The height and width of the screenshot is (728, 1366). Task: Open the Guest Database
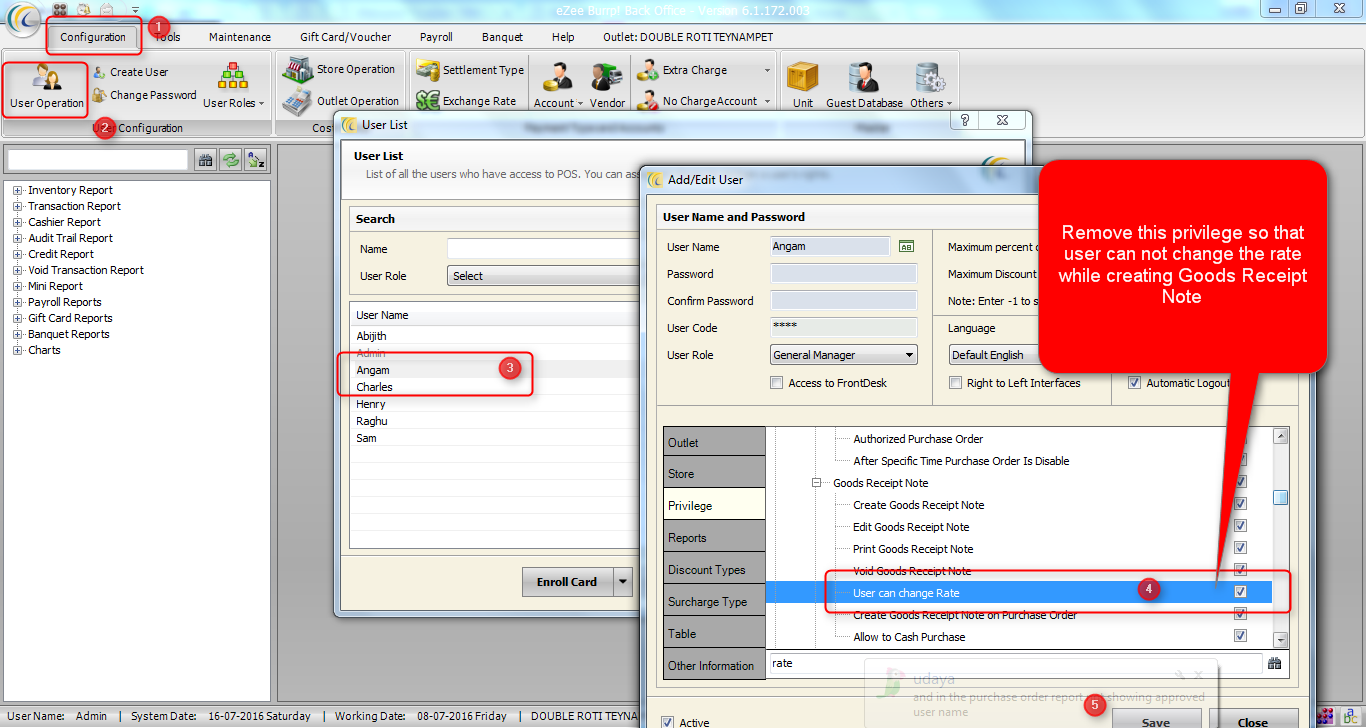pyautogui.click(x=864, y=87)
